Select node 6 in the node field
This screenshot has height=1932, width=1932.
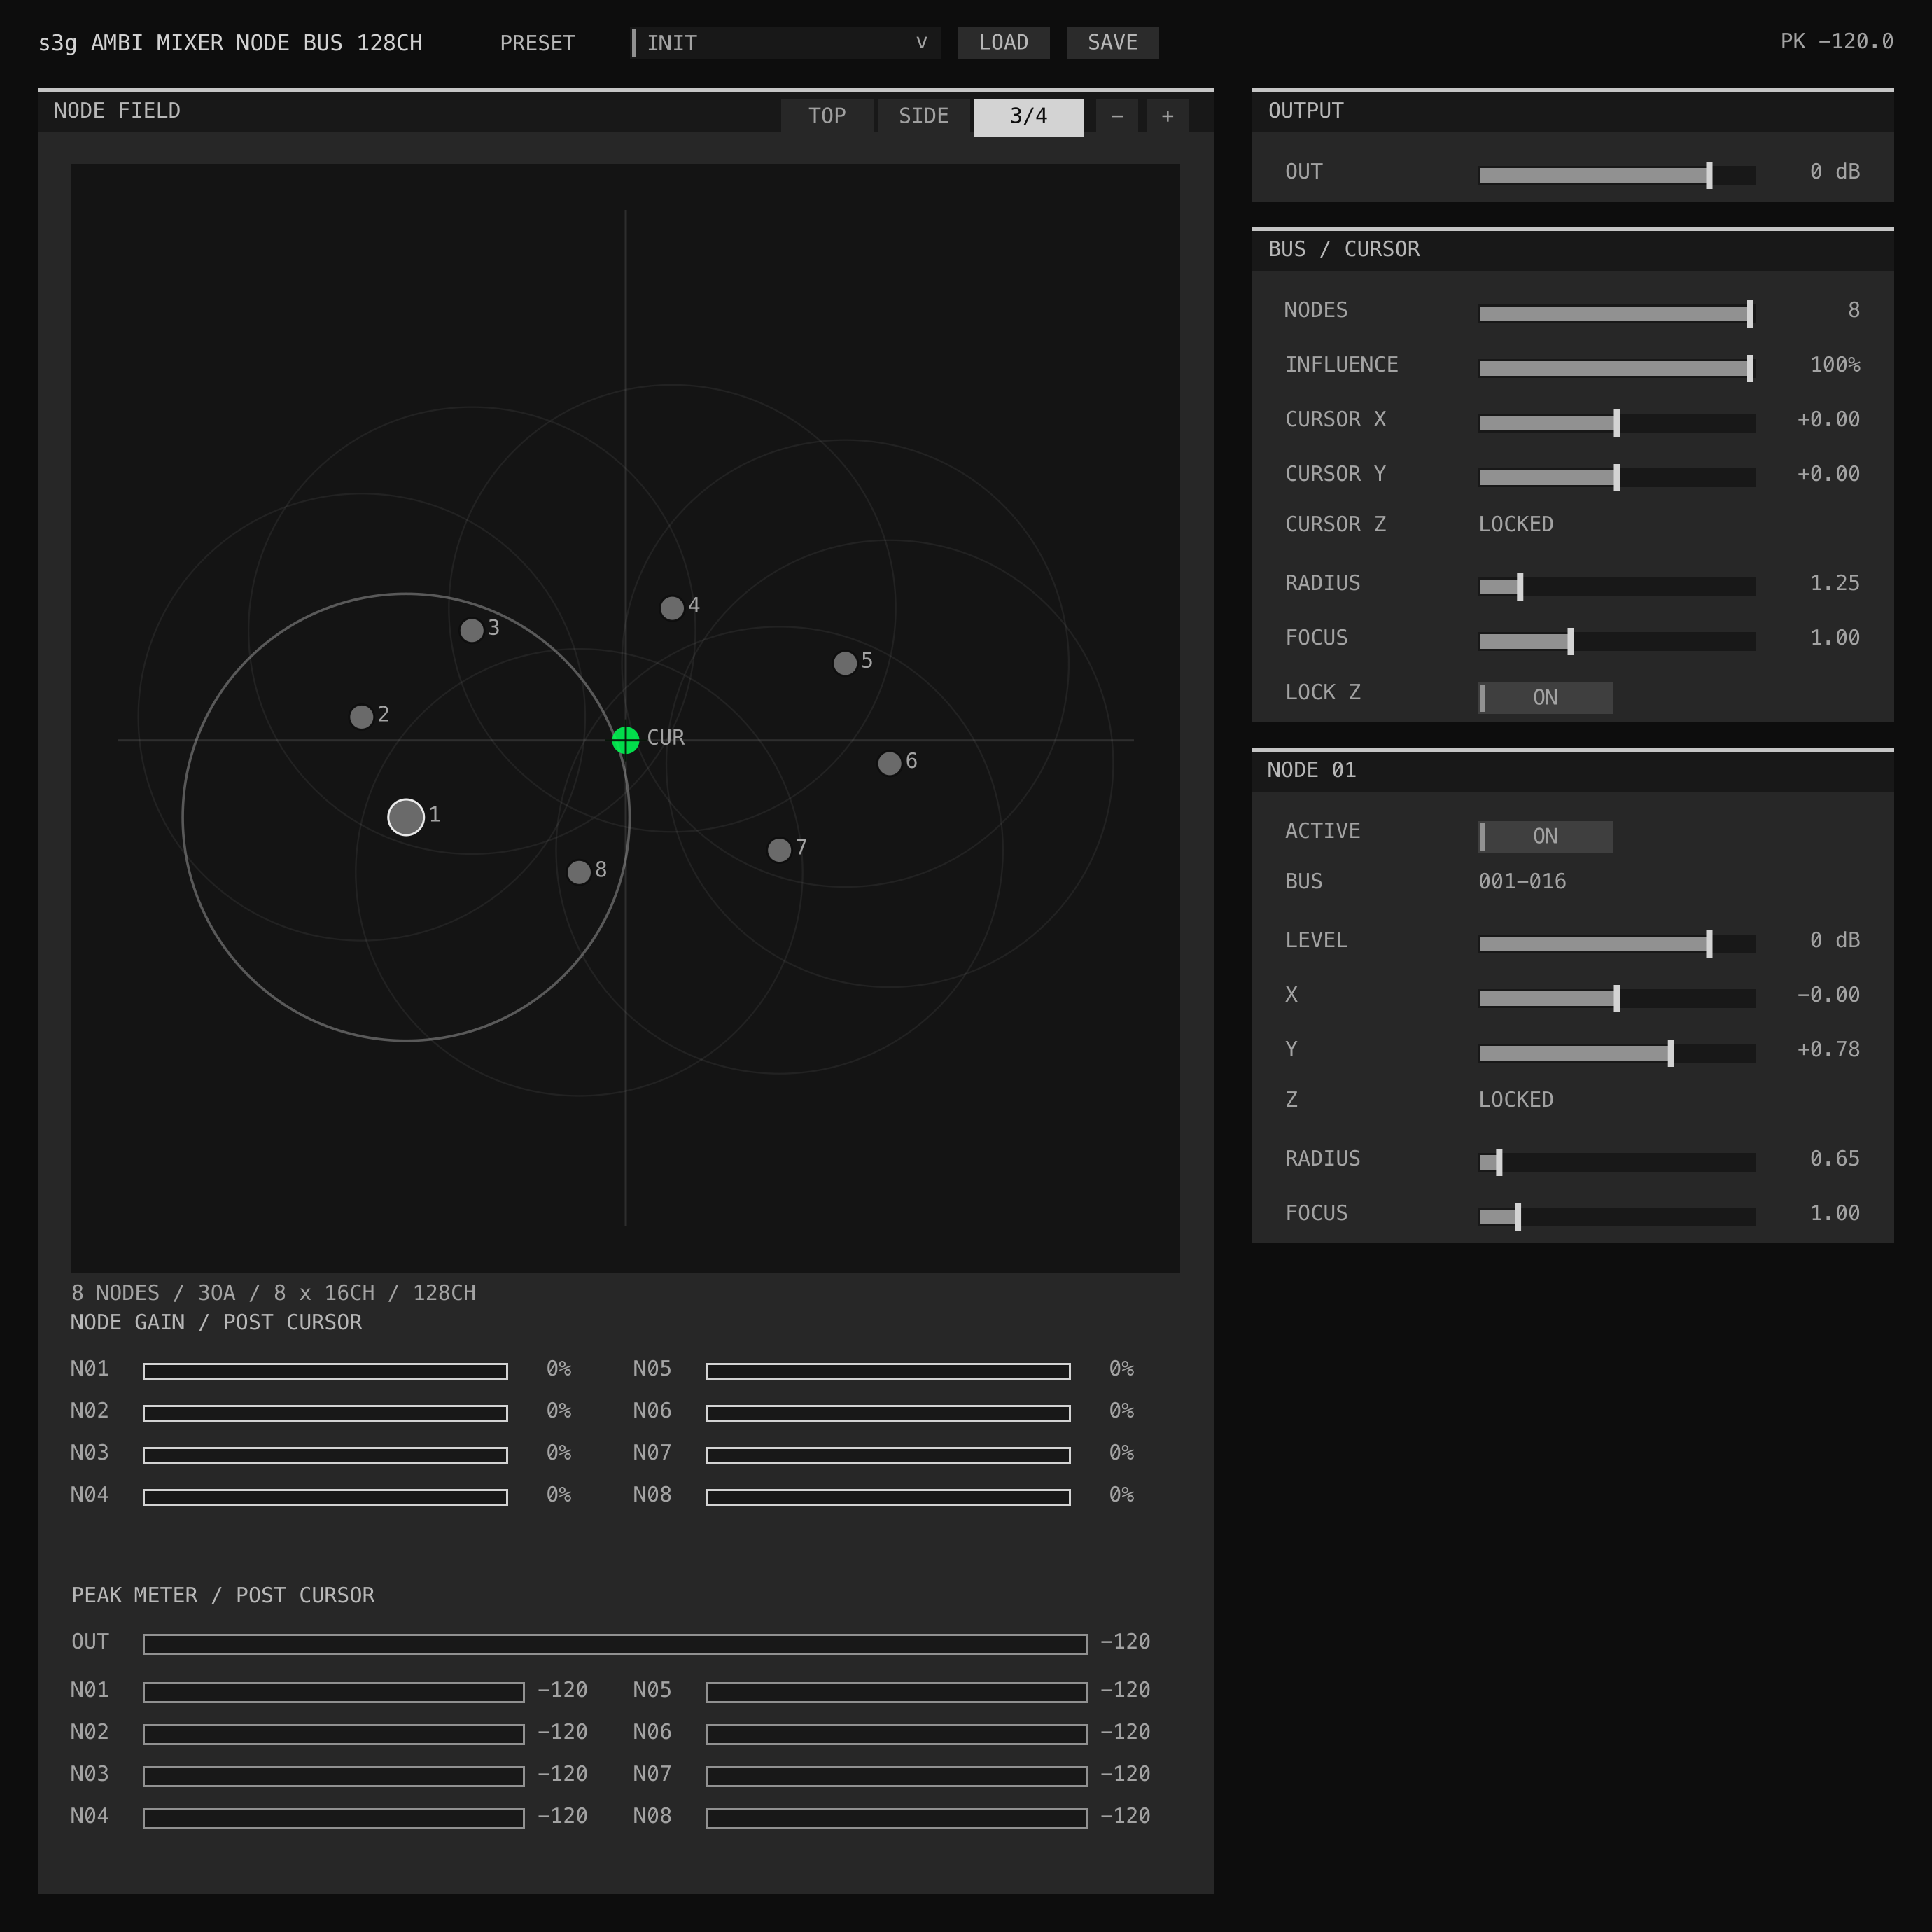pos(889,764)
